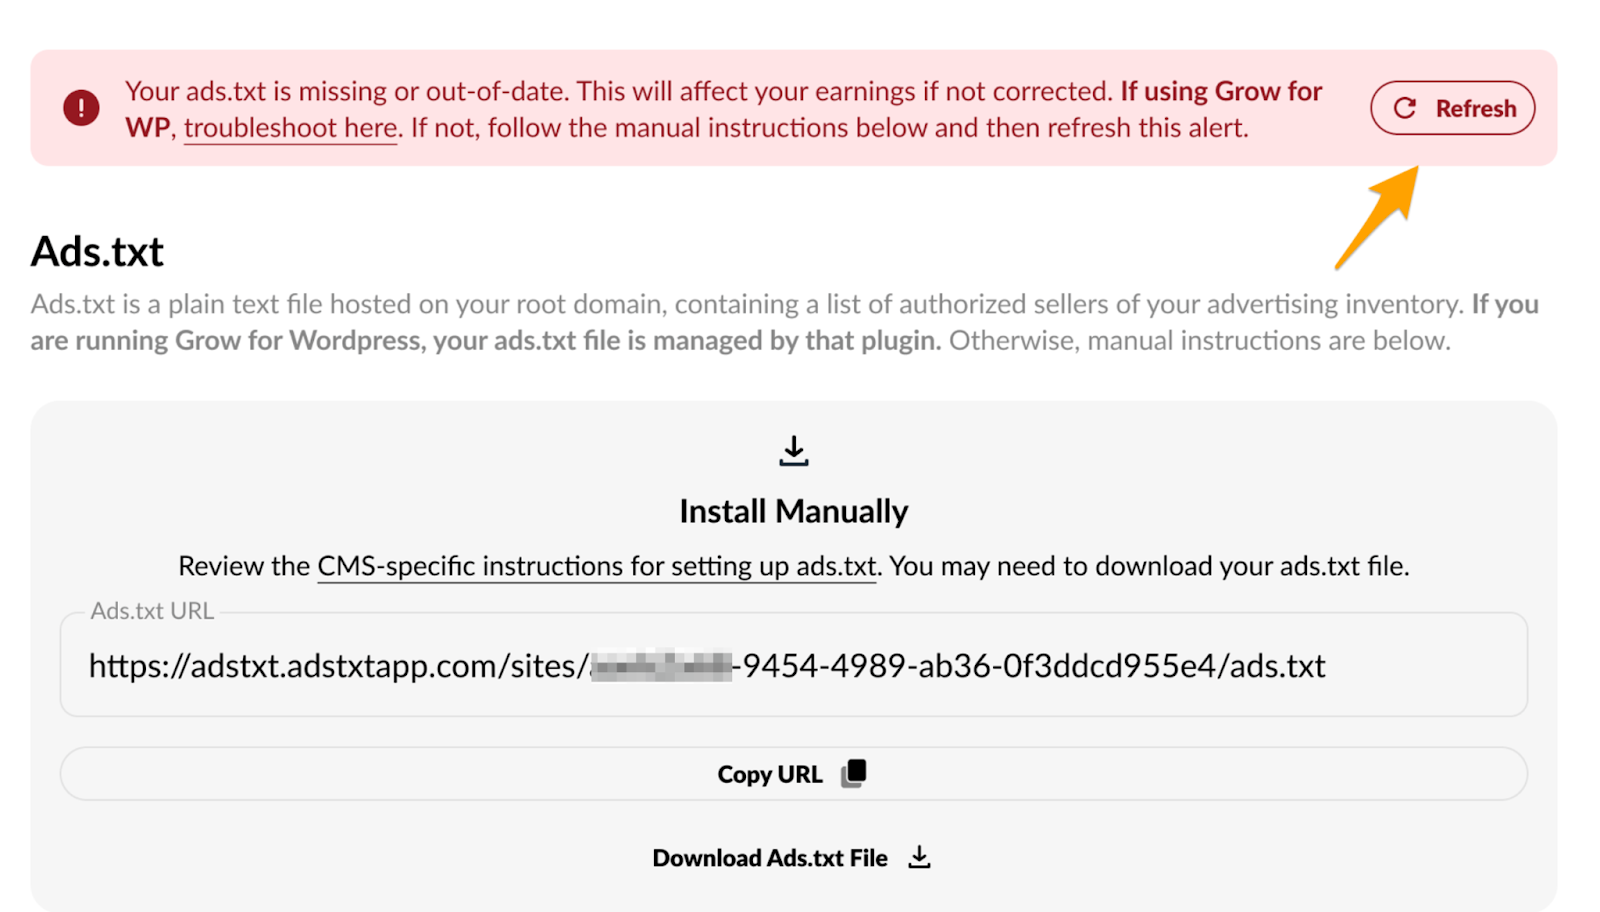Click the "Ads.txt" page heading
The image size is (1600, 912).
pos(97,252)
